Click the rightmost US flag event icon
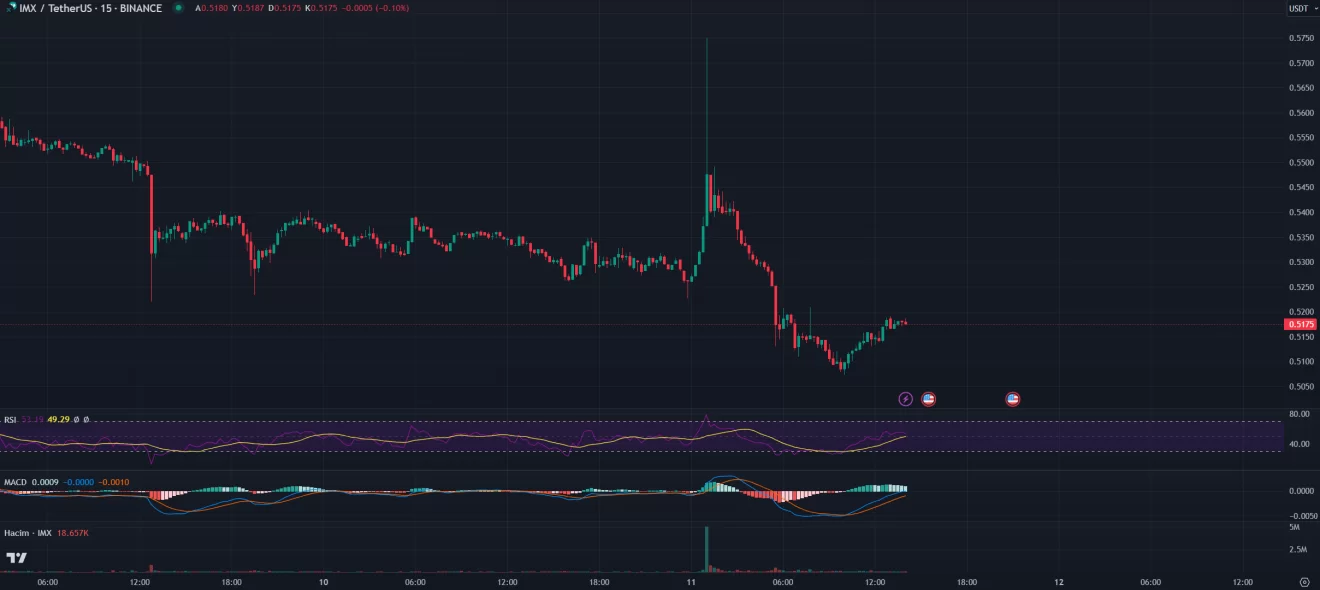This screenshot has height=590, width=1320. 1013,399
